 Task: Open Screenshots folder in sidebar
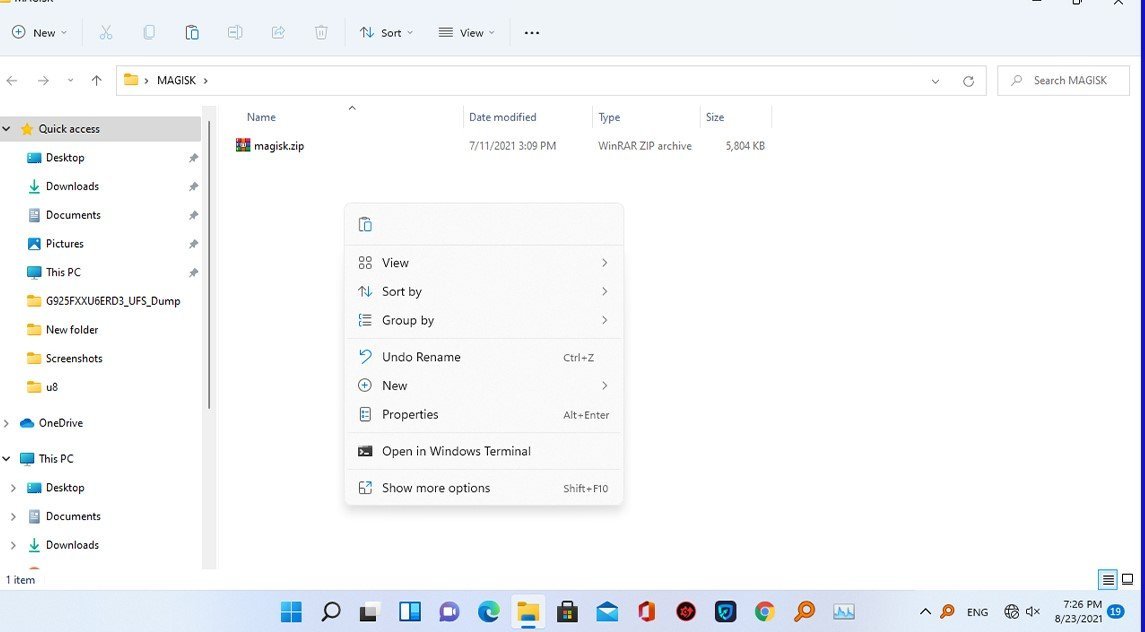tap(74, 359)
